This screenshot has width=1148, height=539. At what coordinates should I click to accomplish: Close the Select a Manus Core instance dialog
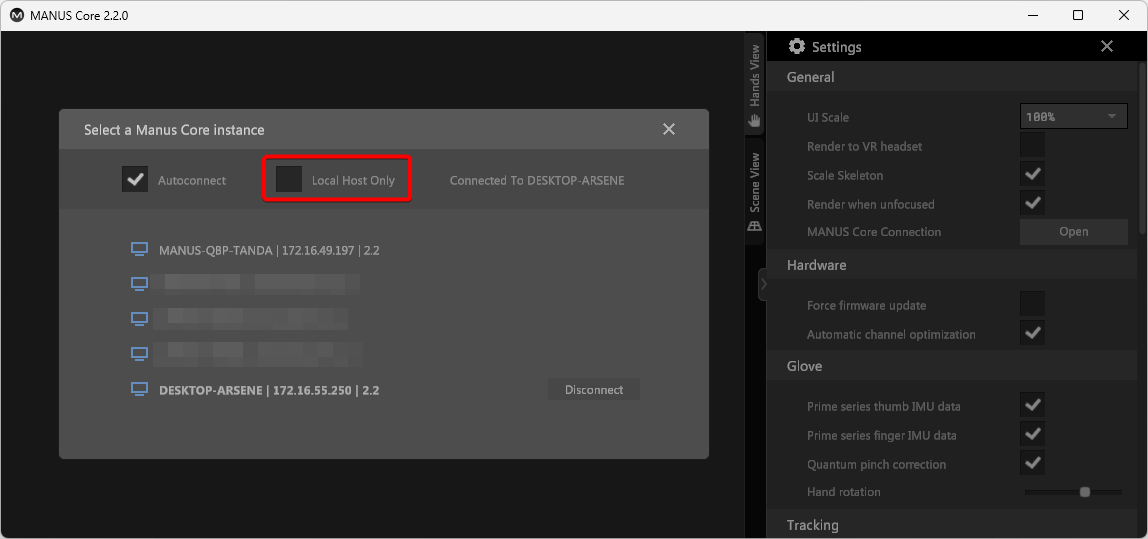pyautogui.click(x=669, y=129)
